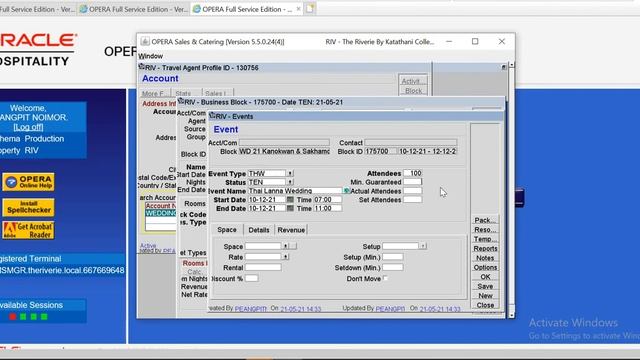
Task: Click the Pack... button
Action: point(485,220)
